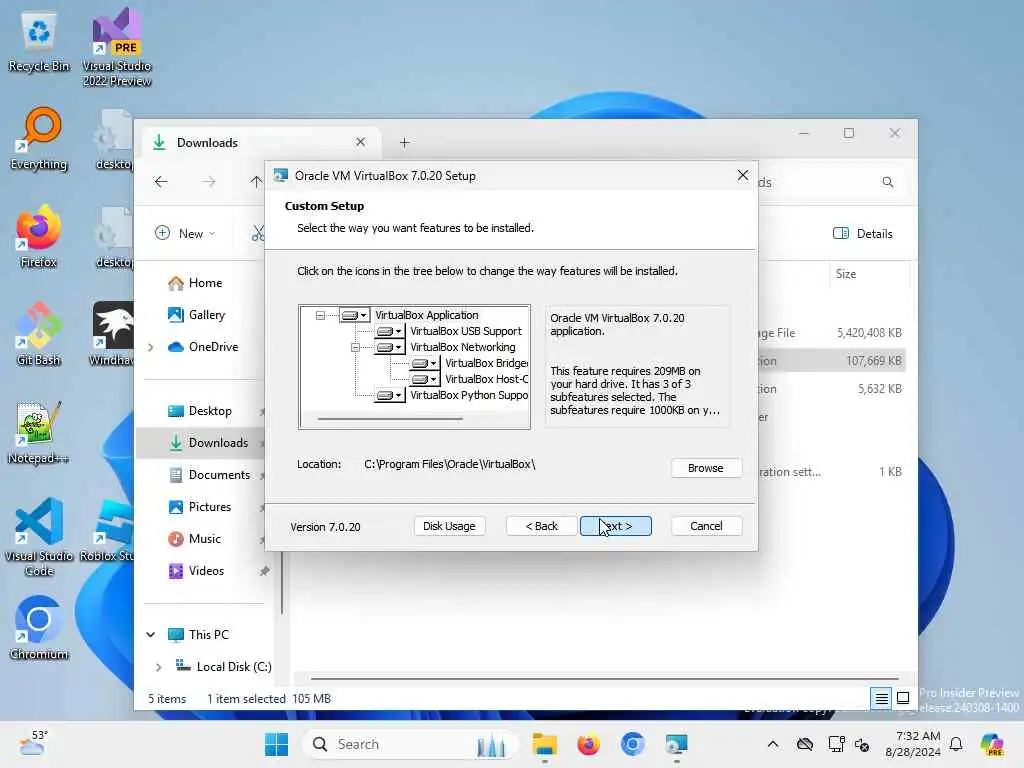Select Visual Studio Code desktop icon
Image resolution: width=1024 pixels, height=768 pixels.
coord(39,537)
